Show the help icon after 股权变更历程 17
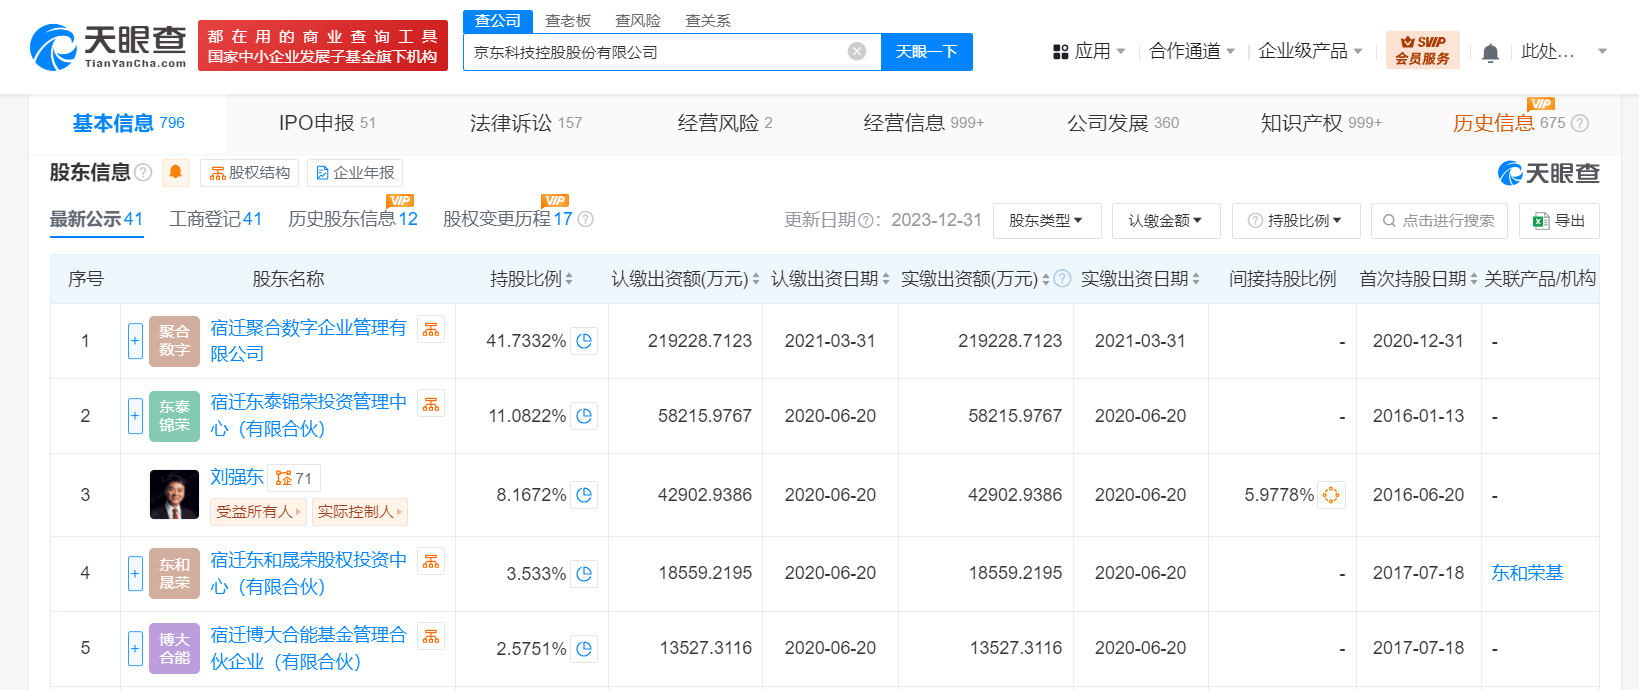1639x690 pixels. (586, 219)
